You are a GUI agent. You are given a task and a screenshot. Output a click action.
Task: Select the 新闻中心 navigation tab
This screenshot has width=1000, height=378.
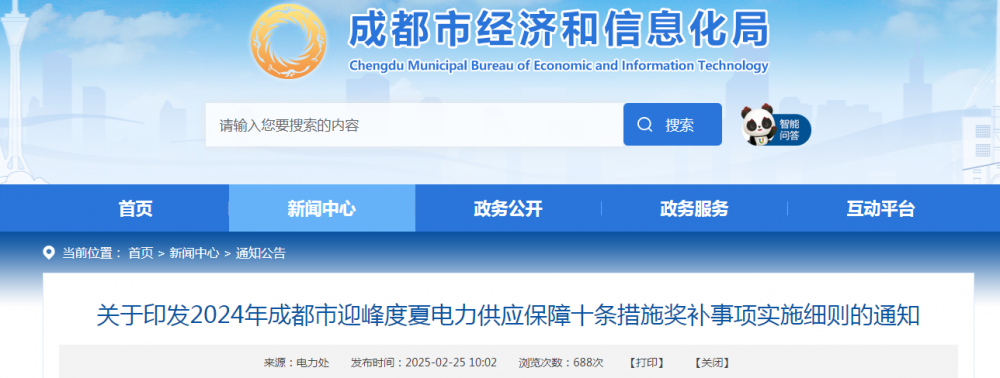coord(322,208)
